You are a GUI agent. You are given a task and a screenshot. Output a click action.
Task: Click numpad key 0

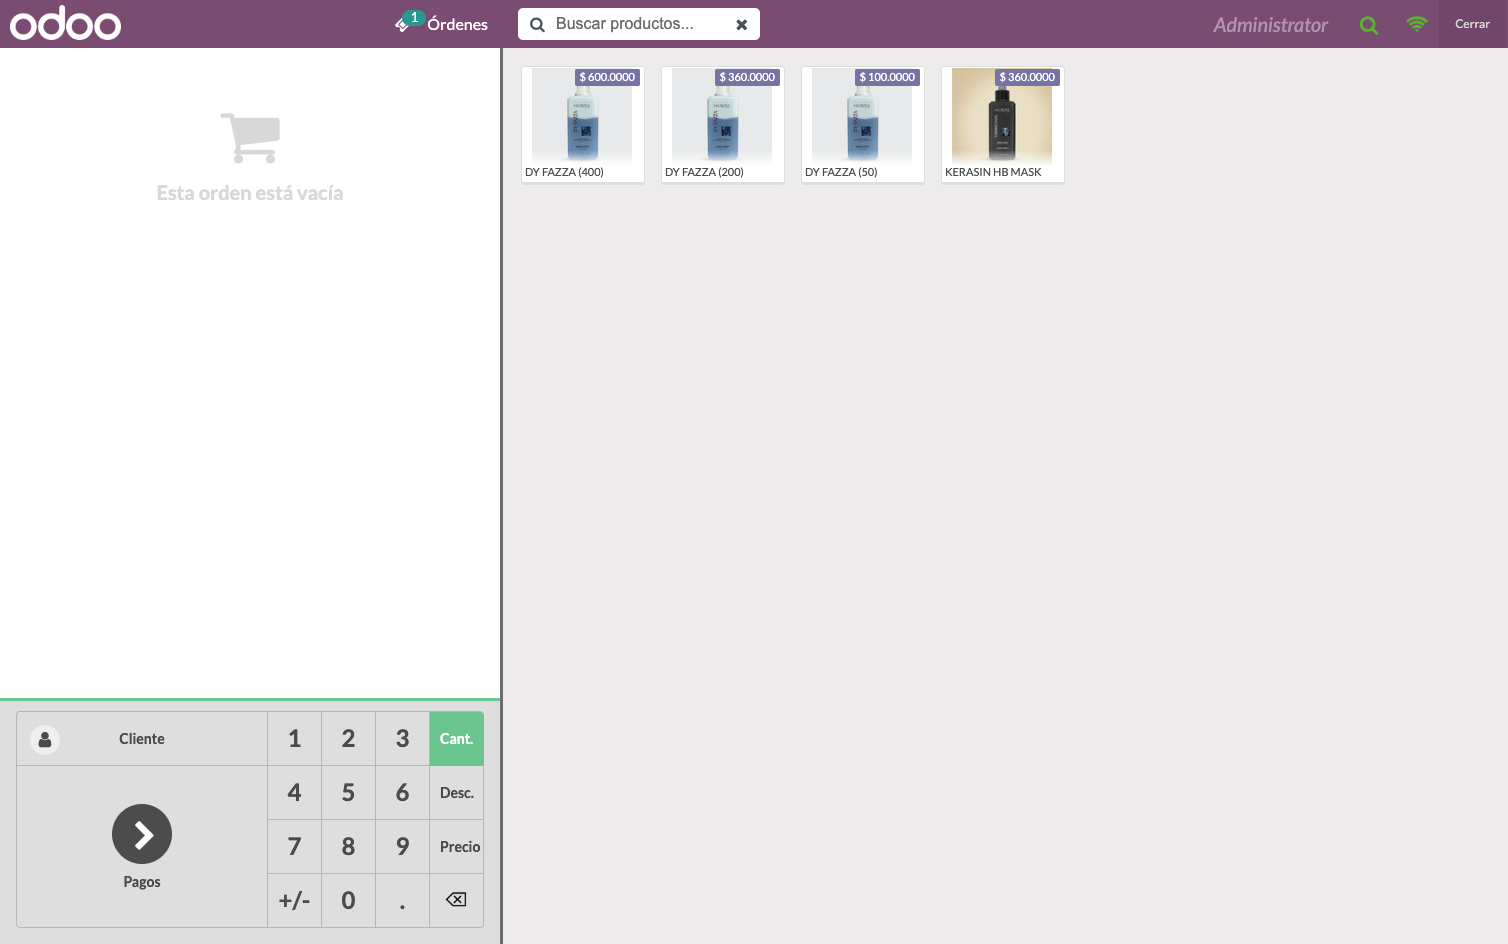[349, 901]
